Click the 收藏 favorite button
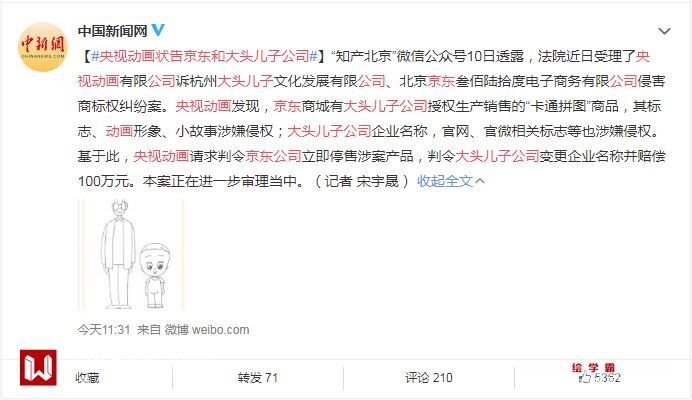 pyautogui.click(x=87, y=378)
